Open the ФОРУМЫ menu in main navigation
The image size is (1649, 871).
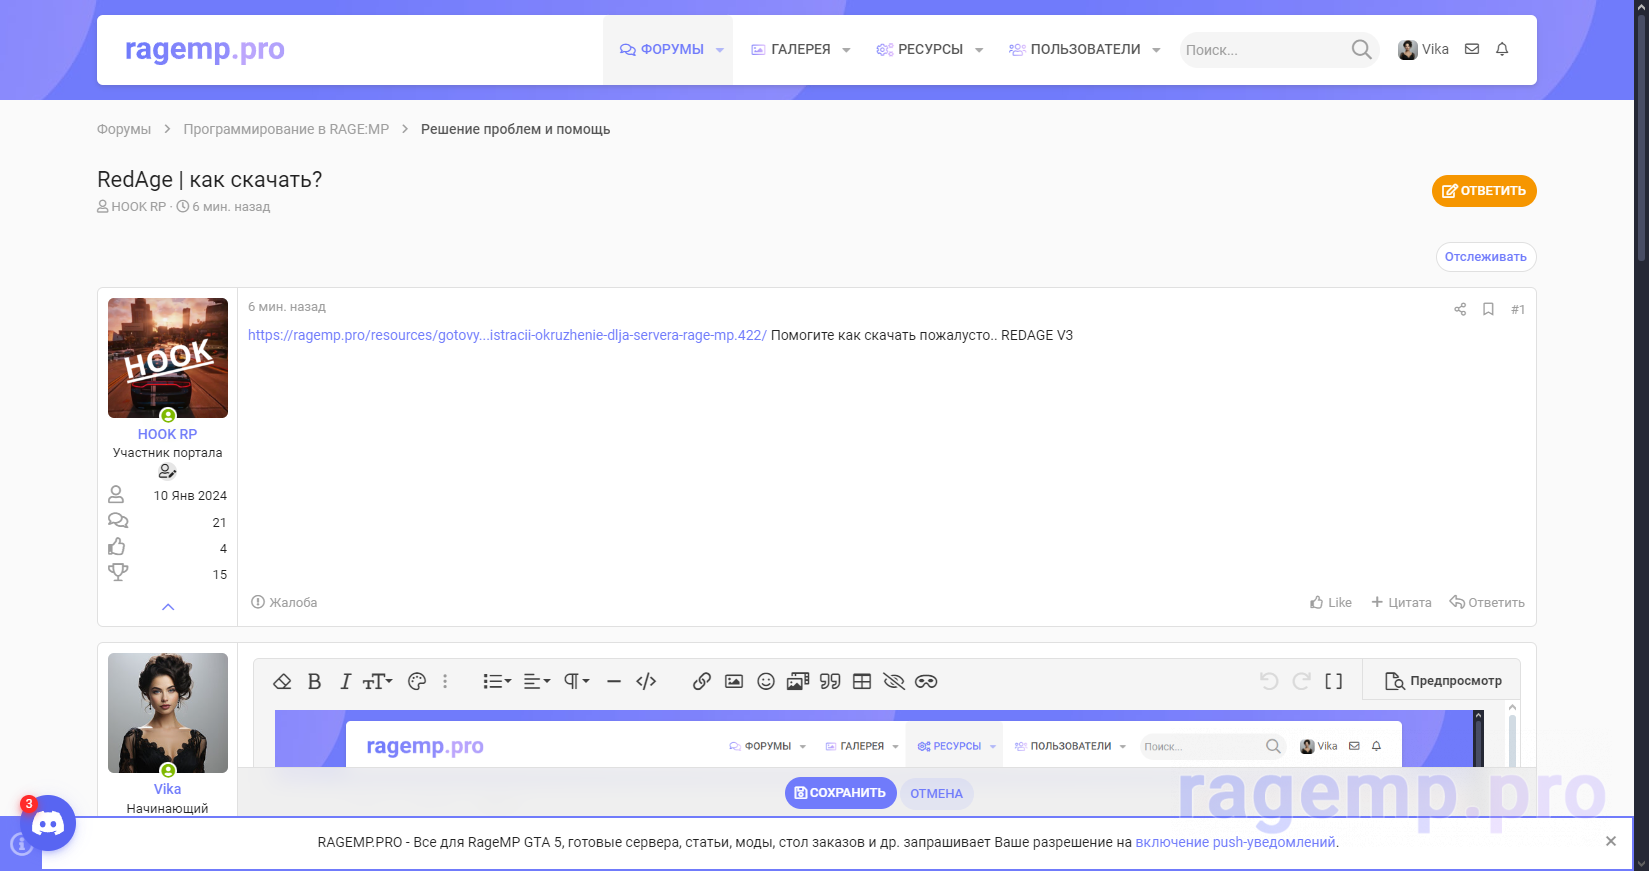[661, 49]
